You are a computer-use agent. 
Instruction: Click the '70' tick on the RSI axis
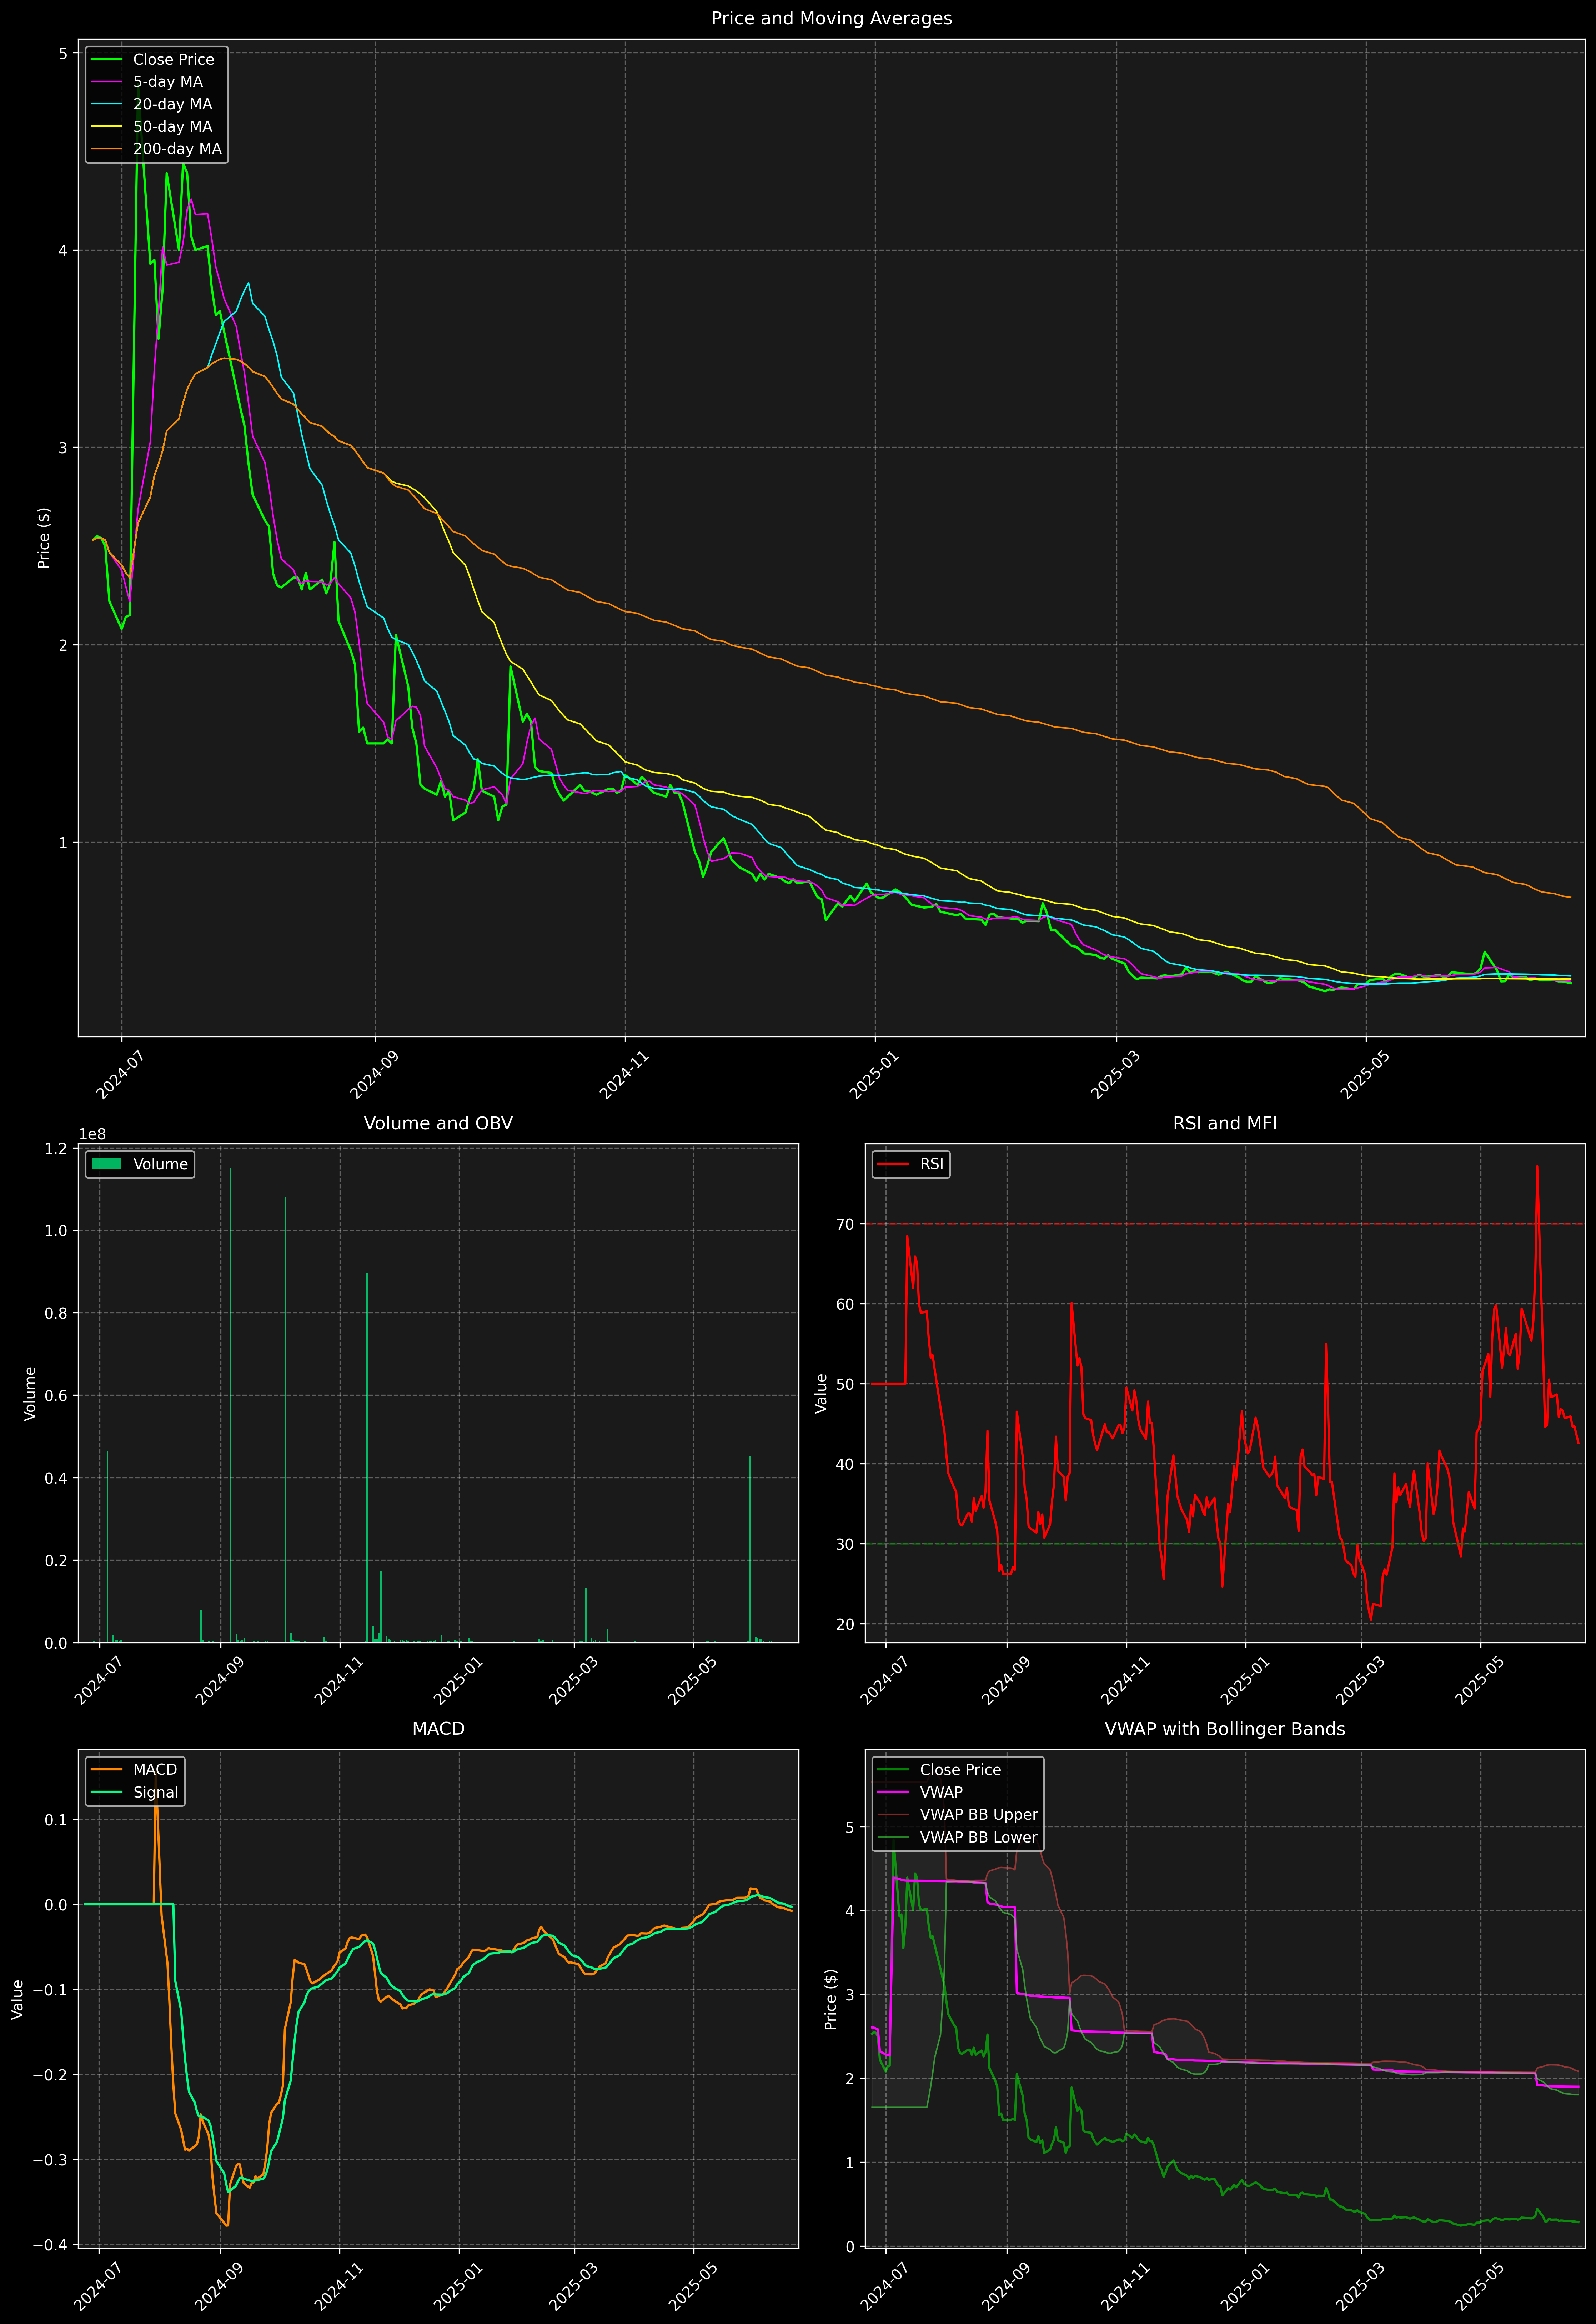846,1224
